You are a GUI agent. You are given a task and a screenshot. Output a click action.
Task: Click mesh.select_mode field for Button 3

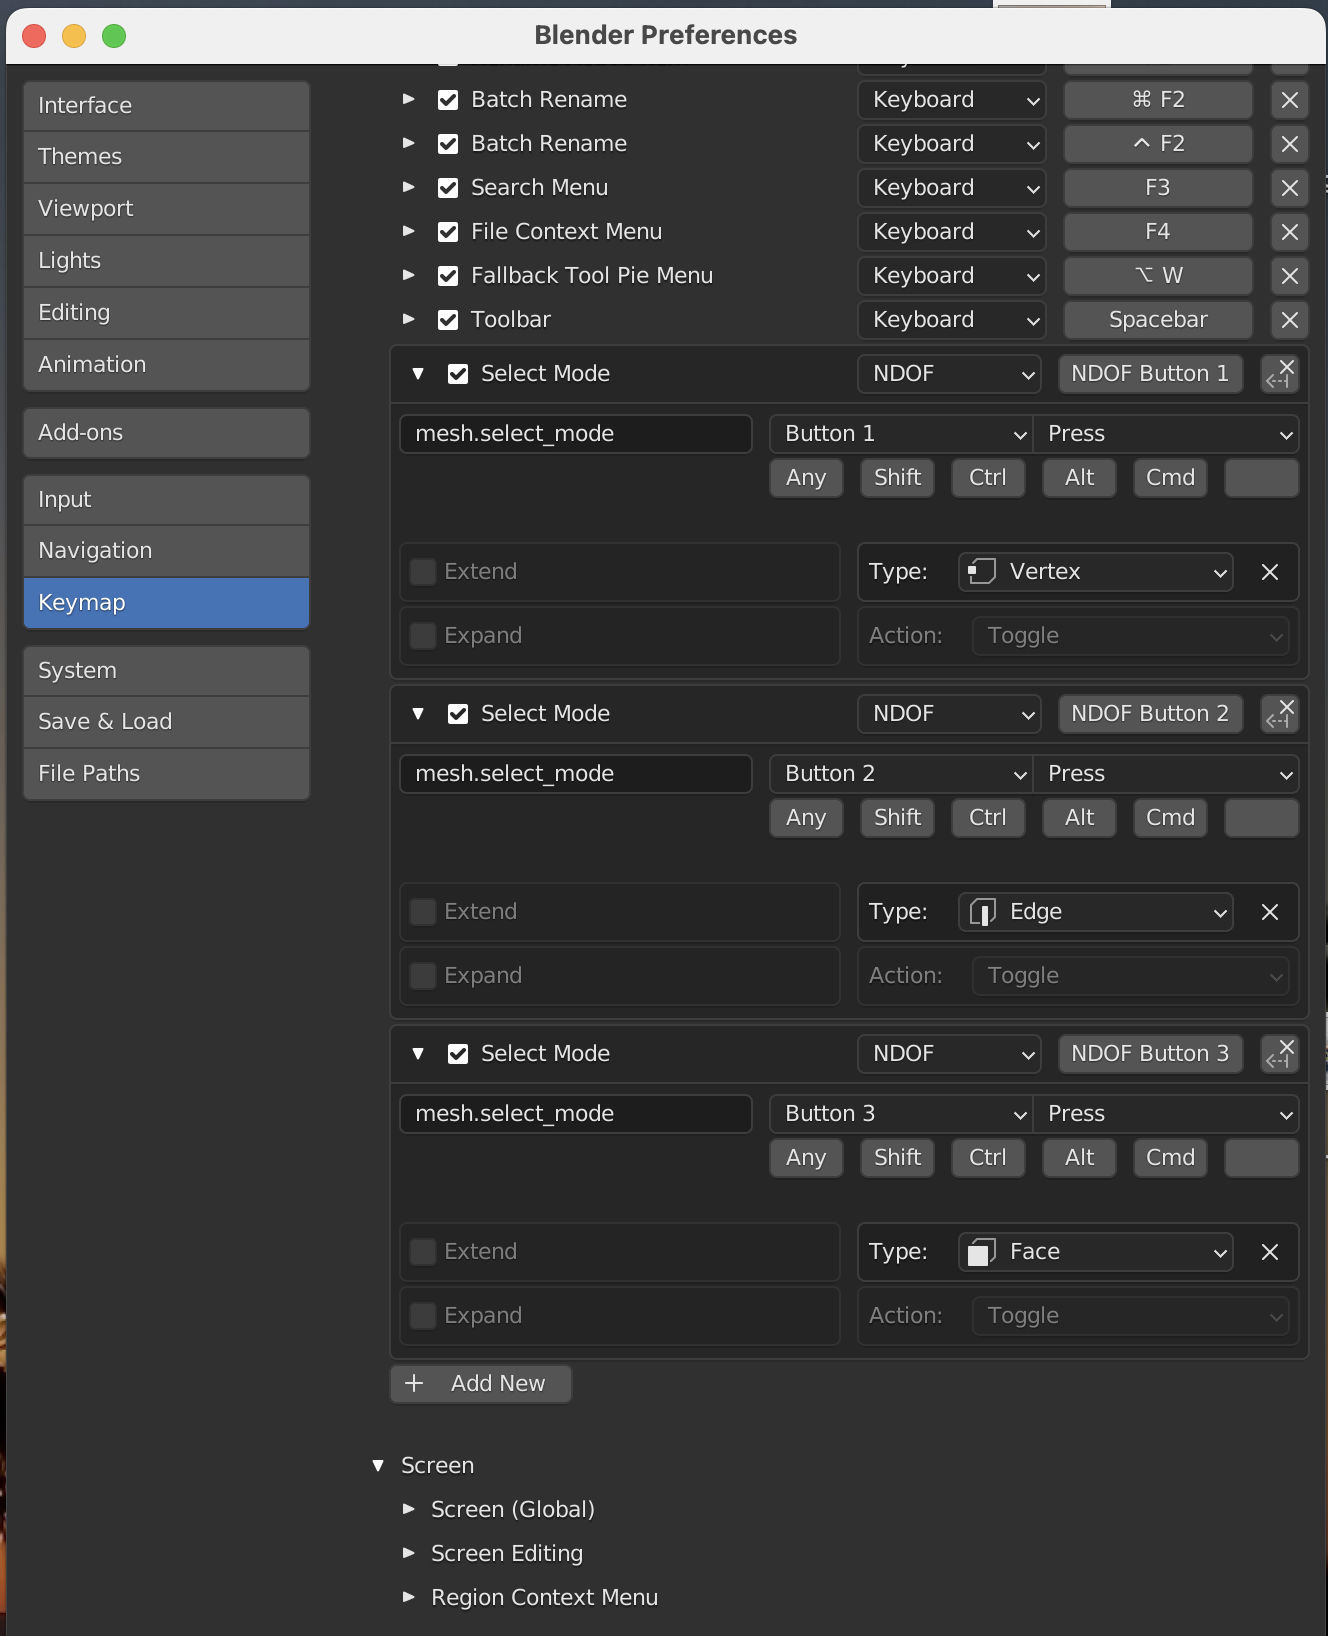pos(576,1114)
